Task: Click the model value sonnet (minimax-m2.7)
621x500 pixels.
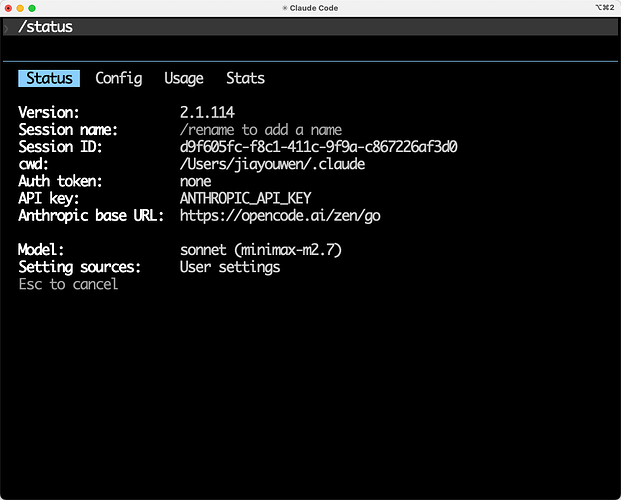Action: (261, 250)
